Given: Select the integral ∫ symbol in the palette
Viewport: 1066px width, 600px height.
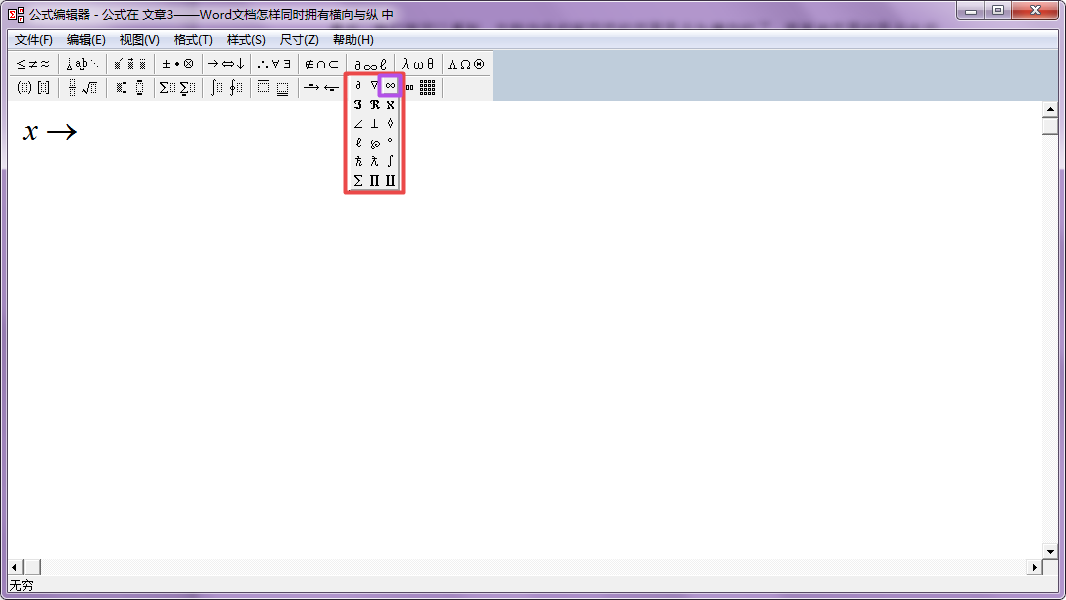Looking at the screenshot, I should [x=390, y=162].
